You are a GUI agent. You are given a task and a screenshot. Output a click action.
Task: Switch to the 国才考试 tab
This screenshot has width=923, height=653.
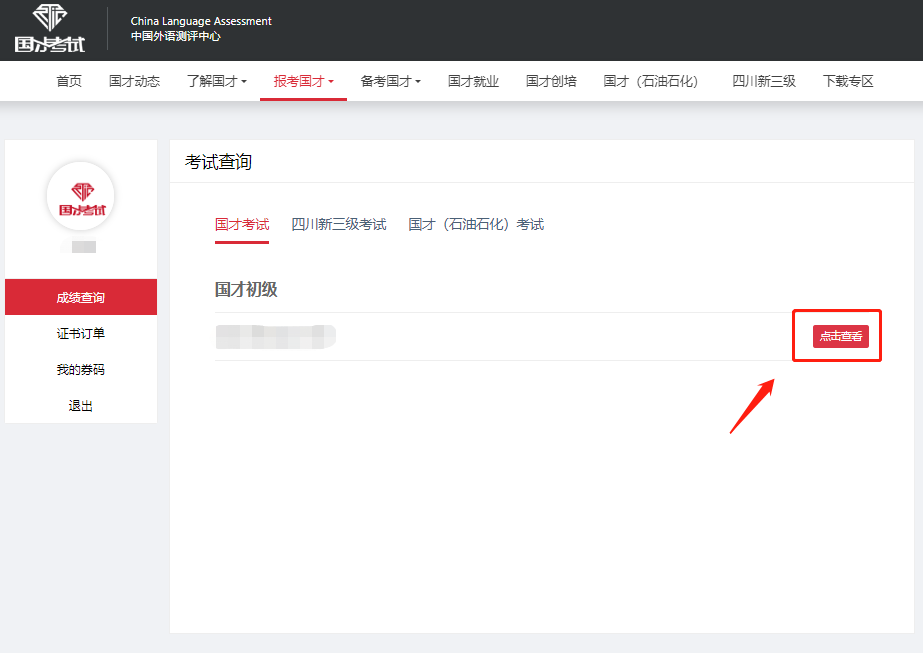pyautogui.click(x=242, y=225)
